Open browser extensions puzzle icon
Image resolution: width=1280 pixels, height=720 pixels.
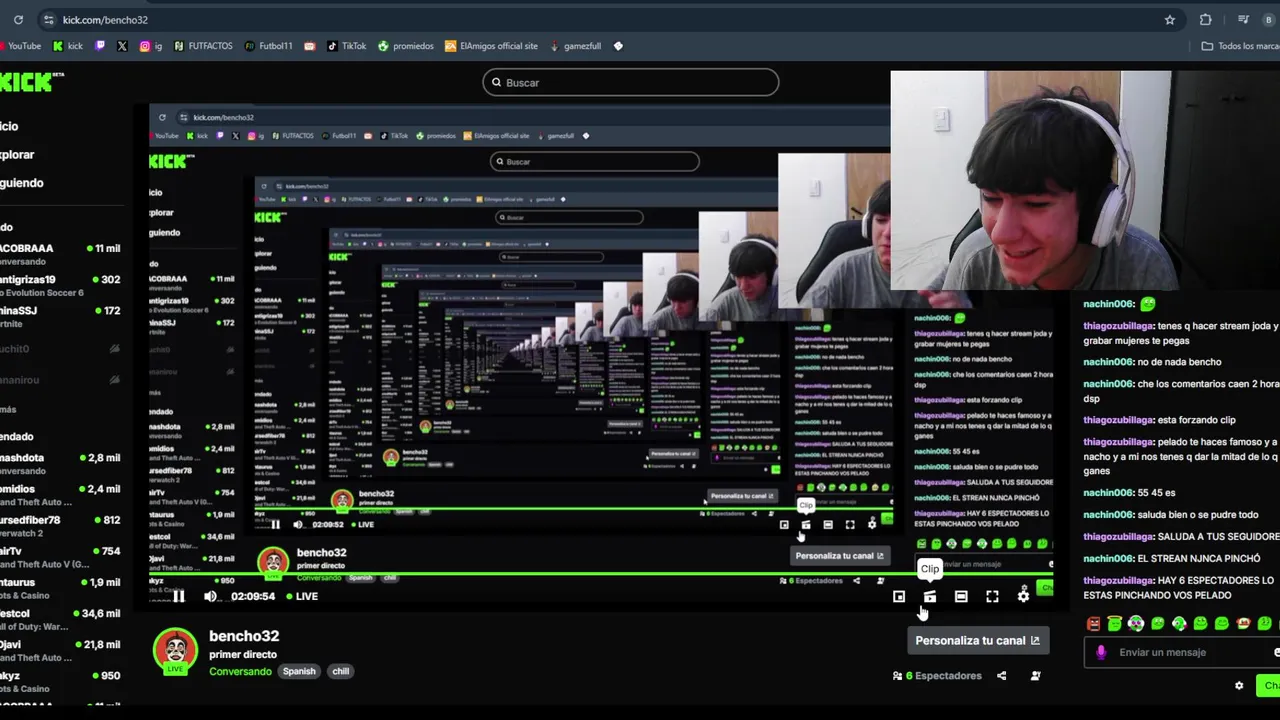pos(1206,20)
